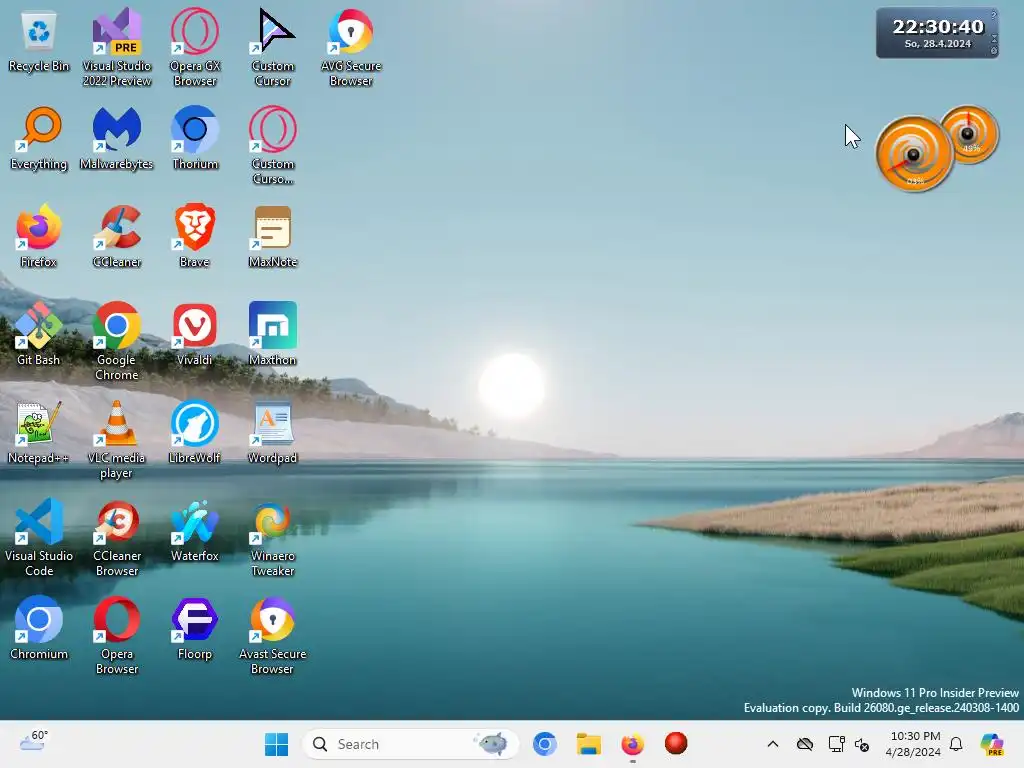This screenshot has width=1024, height=768.
Task: Select CCleaner Browser desktop icon
Action: (x=117, y=537)
